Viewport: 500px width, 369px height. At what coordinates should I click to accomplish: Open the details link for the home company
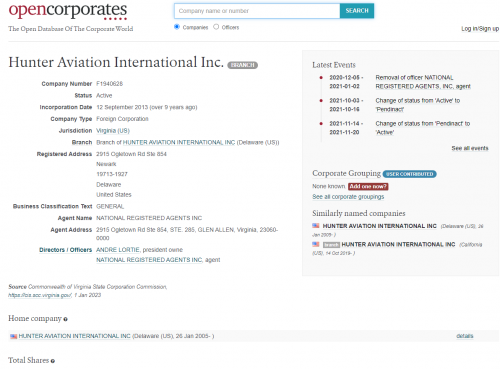coord(465,336)
